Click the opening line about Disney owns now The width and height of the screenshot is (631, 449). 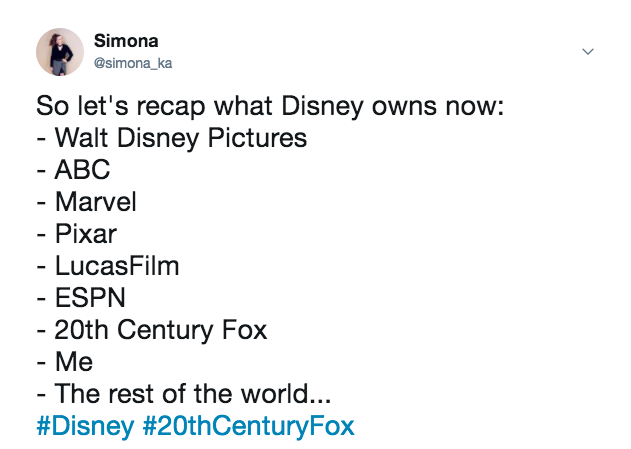[x=270, y=106]
